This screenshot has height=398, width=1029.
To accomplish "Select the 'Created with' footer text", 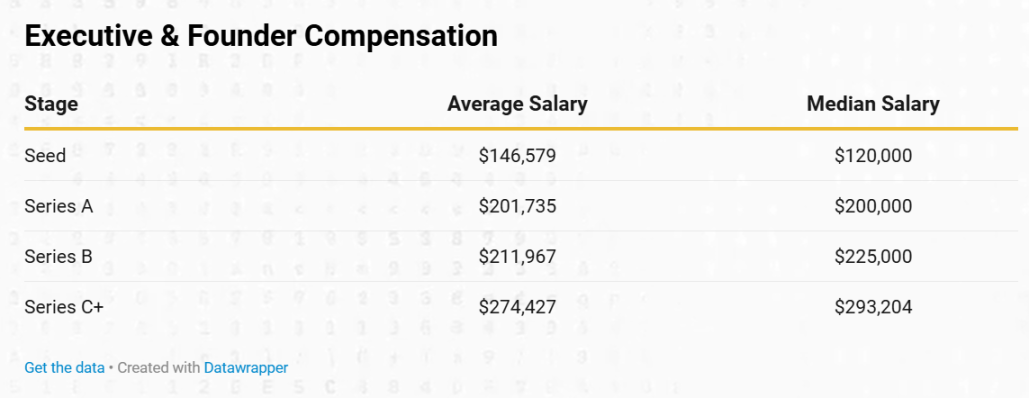I will 159,368.
